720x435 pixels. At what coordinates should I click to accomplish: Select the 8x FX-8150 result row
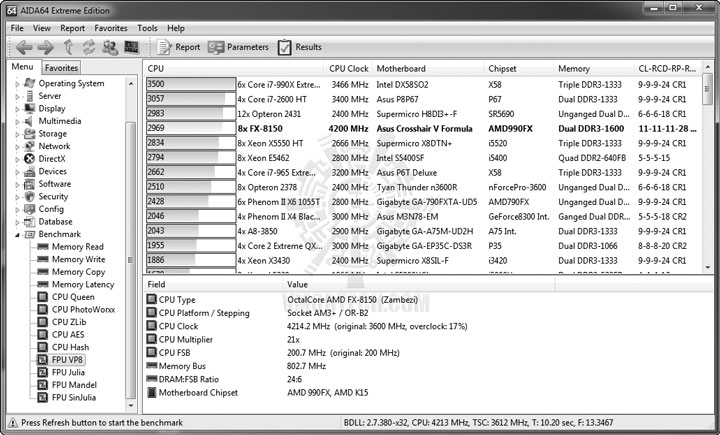point(422,129)
